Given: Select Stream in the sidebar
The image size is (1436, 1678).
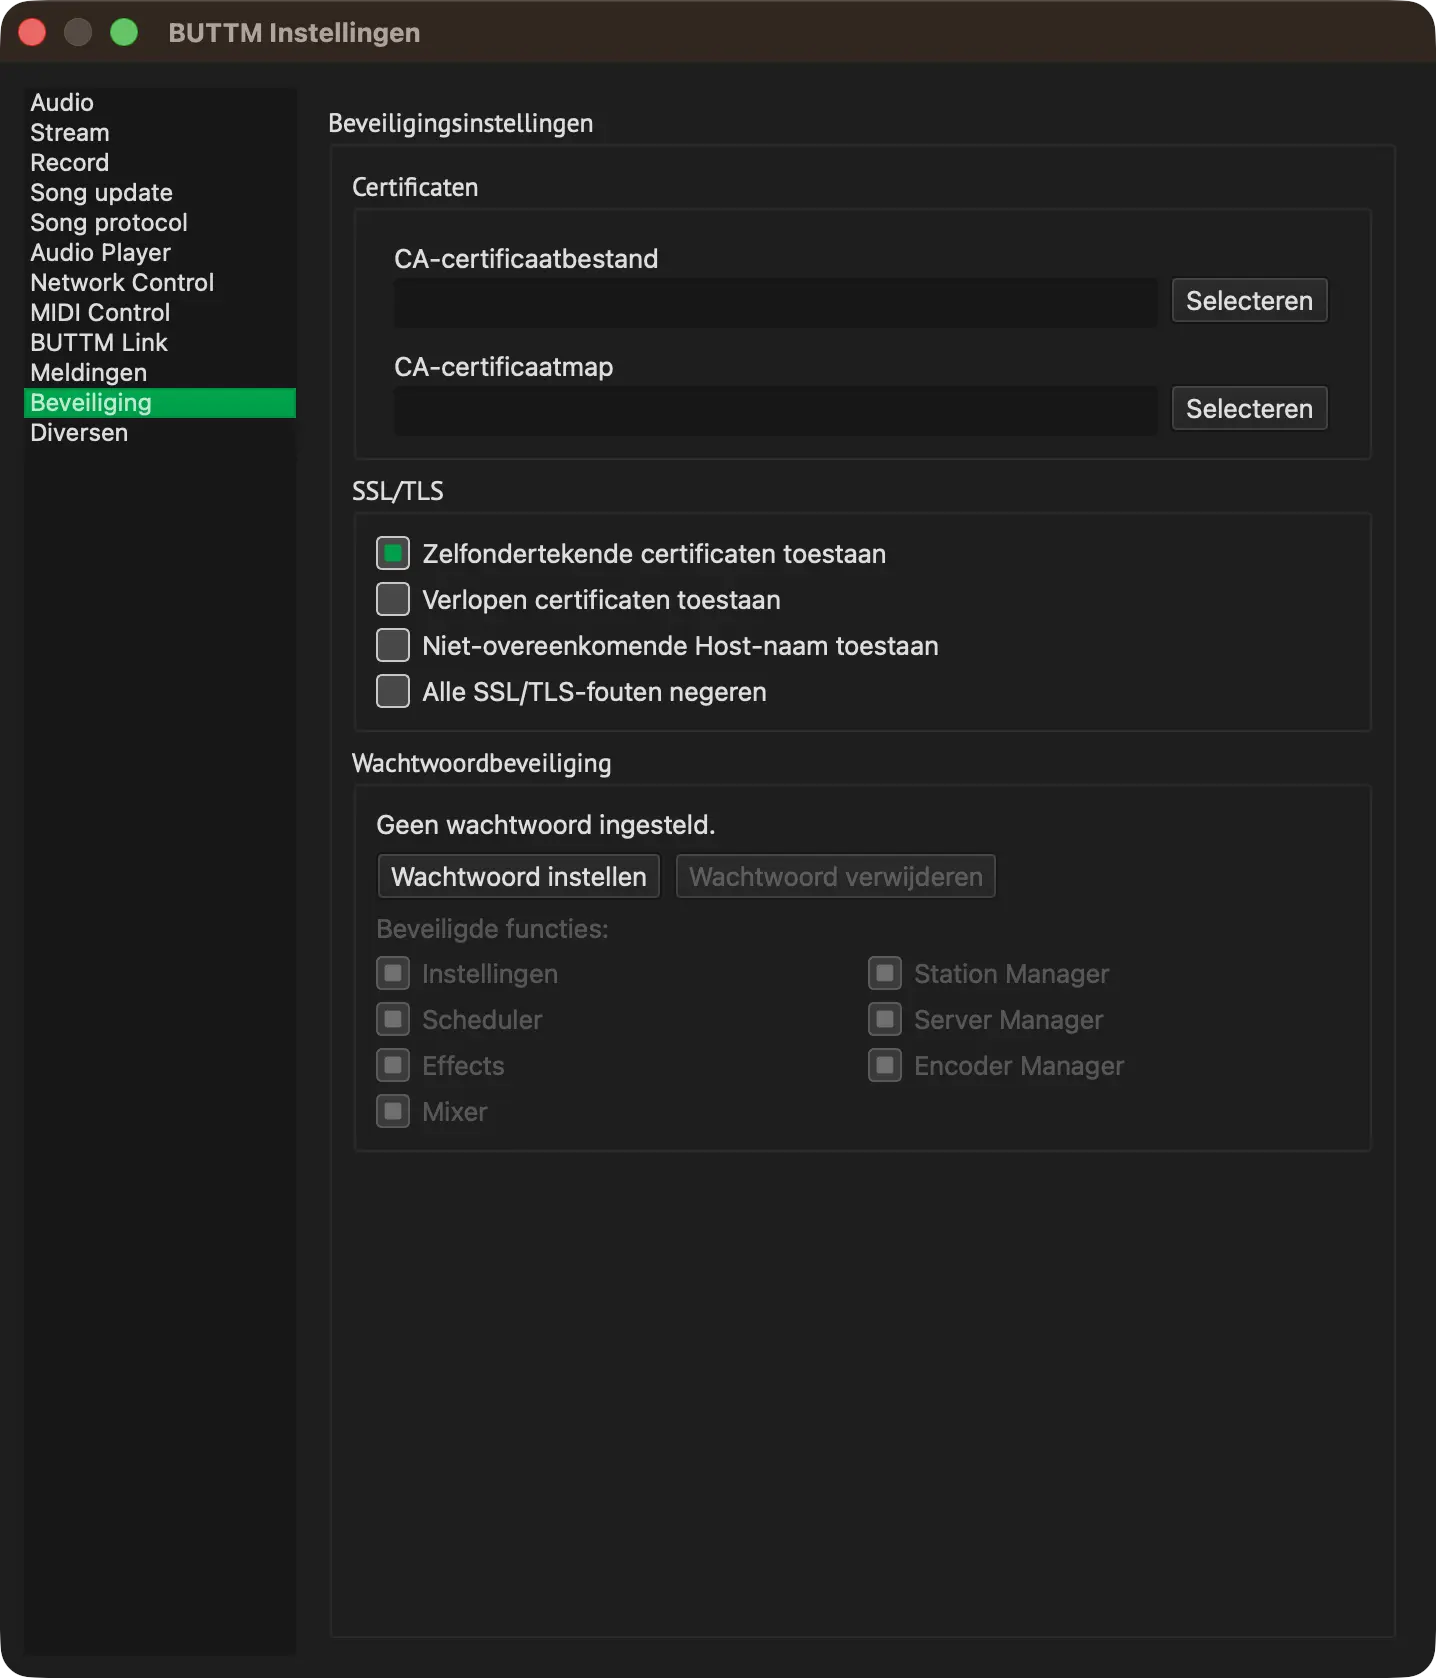Looking at the screenshot, I should click(159, 133).
